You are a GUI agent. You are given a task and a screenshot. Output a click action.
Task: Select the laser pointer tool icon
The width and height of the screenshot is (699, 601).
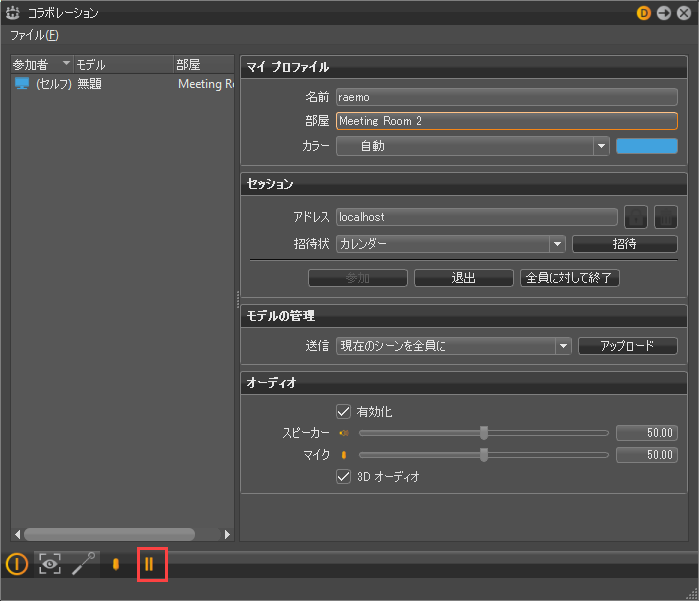pyautogui.click(x=83, y=564)
